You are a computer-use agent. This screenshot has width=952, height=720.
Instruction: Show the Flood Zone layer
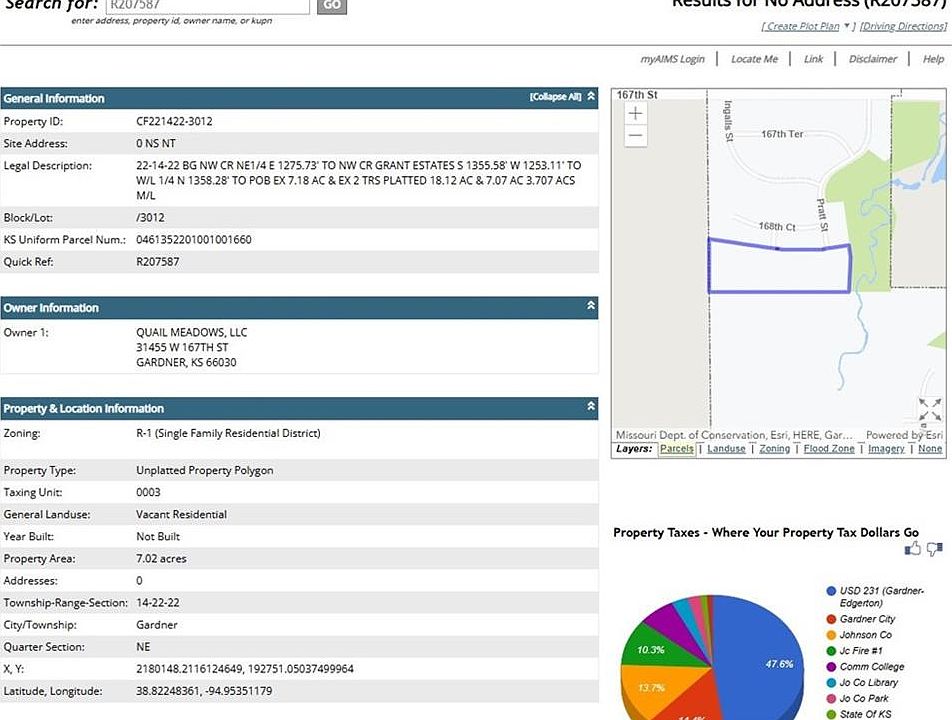(829, 449)
